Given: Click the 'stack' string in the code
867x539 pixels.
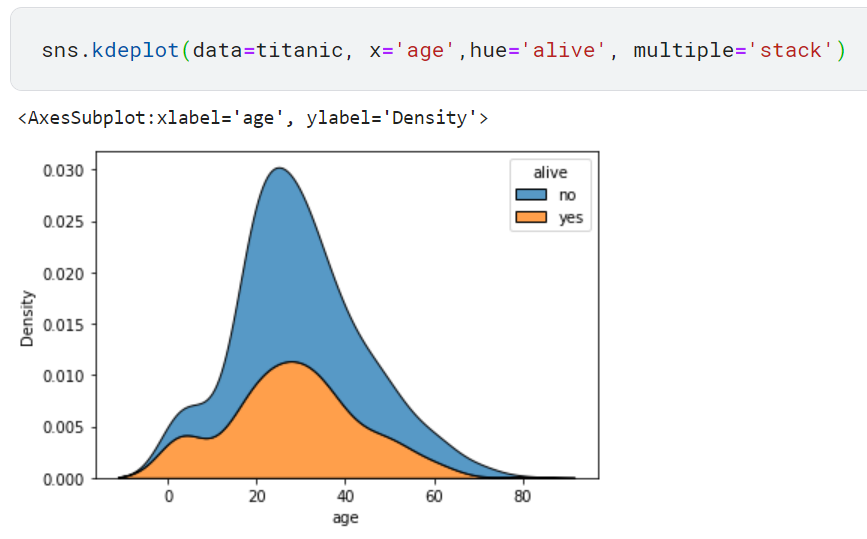Looking at the screenshot, I should pyautogui.click(x=790, y=50).
